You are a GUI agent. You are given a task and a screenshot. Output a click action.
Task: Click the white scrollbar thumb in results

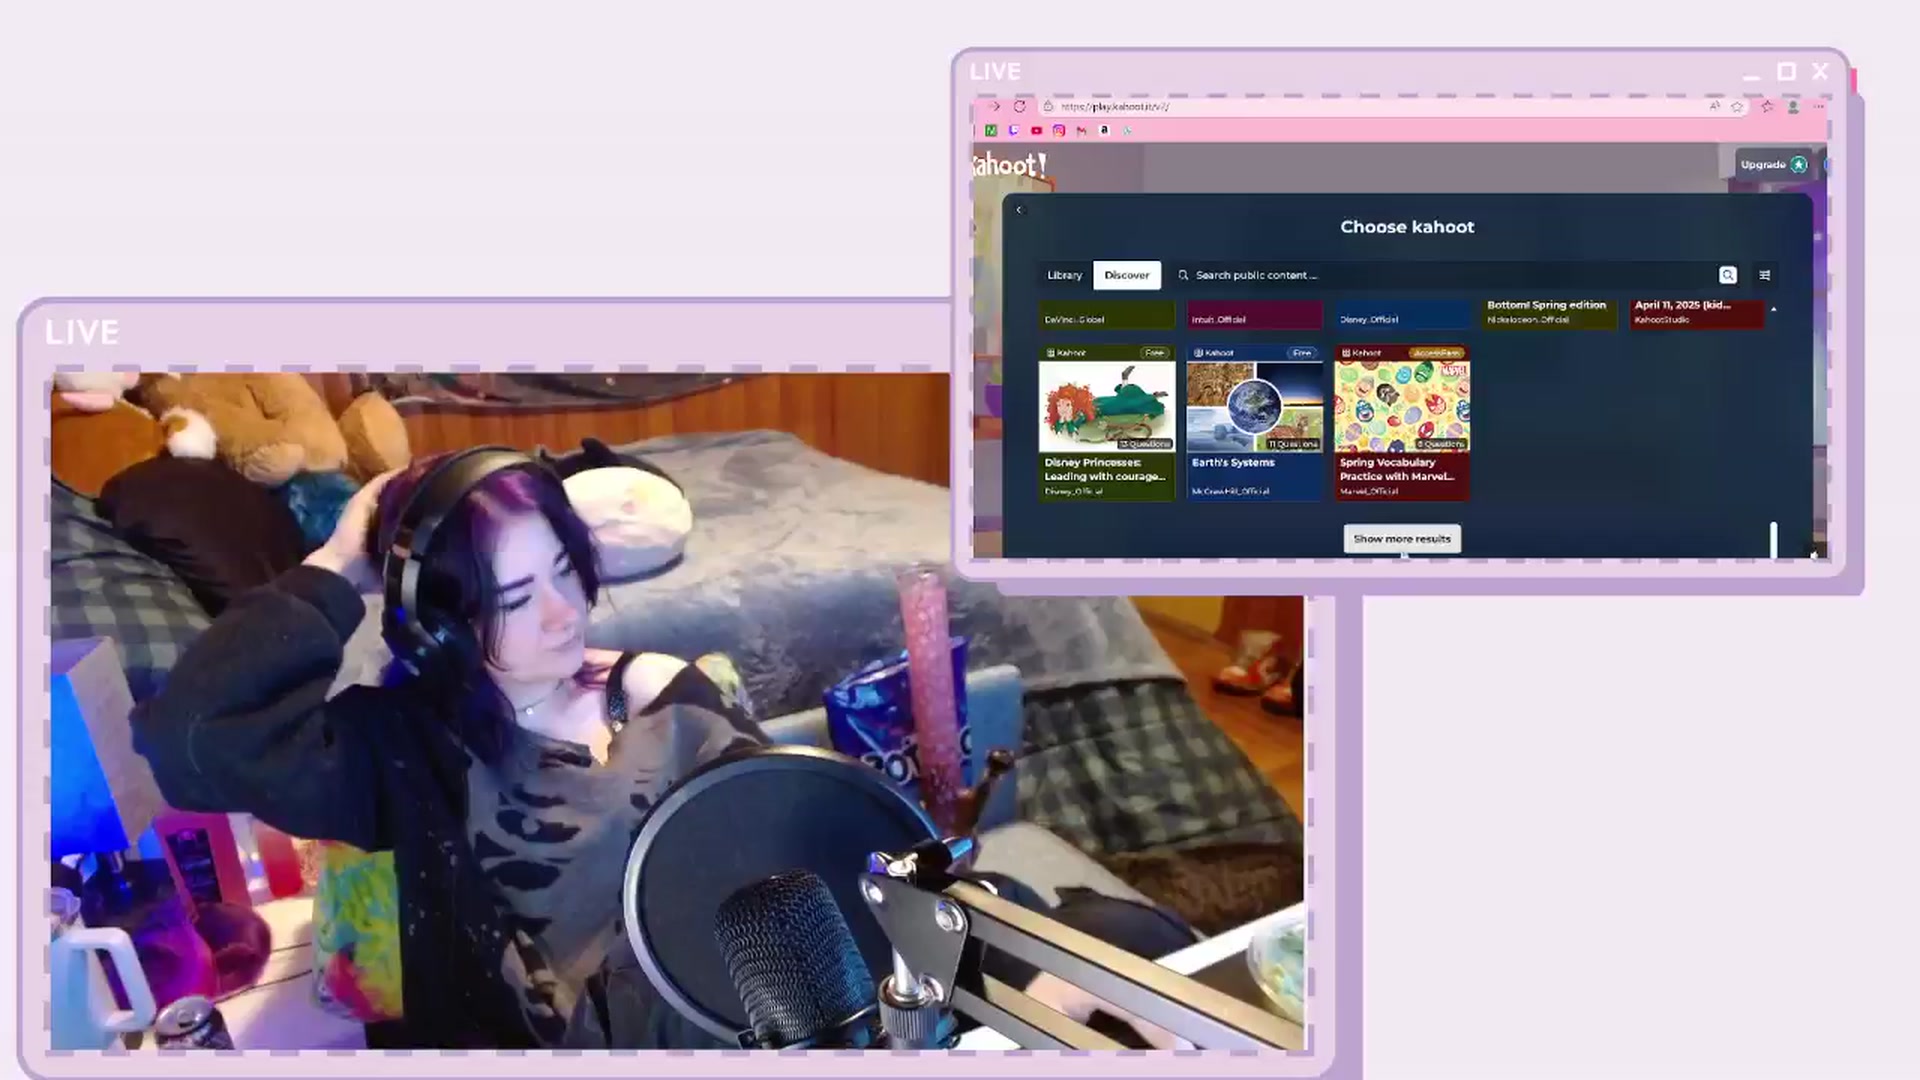point(1774,540)
